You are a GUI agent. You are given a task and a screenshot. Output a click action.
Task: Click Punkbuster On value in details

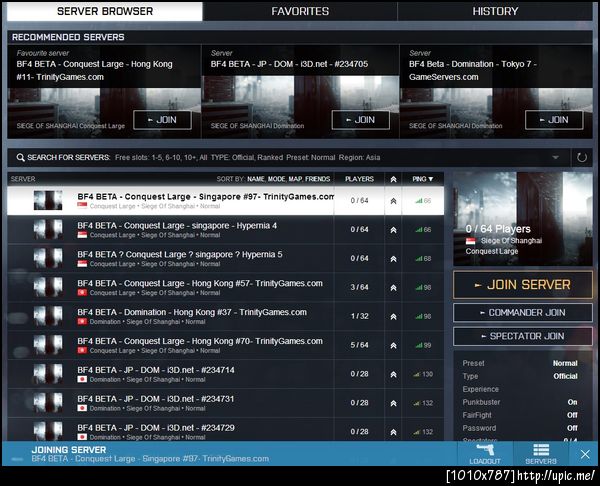[x=572, y=402]
